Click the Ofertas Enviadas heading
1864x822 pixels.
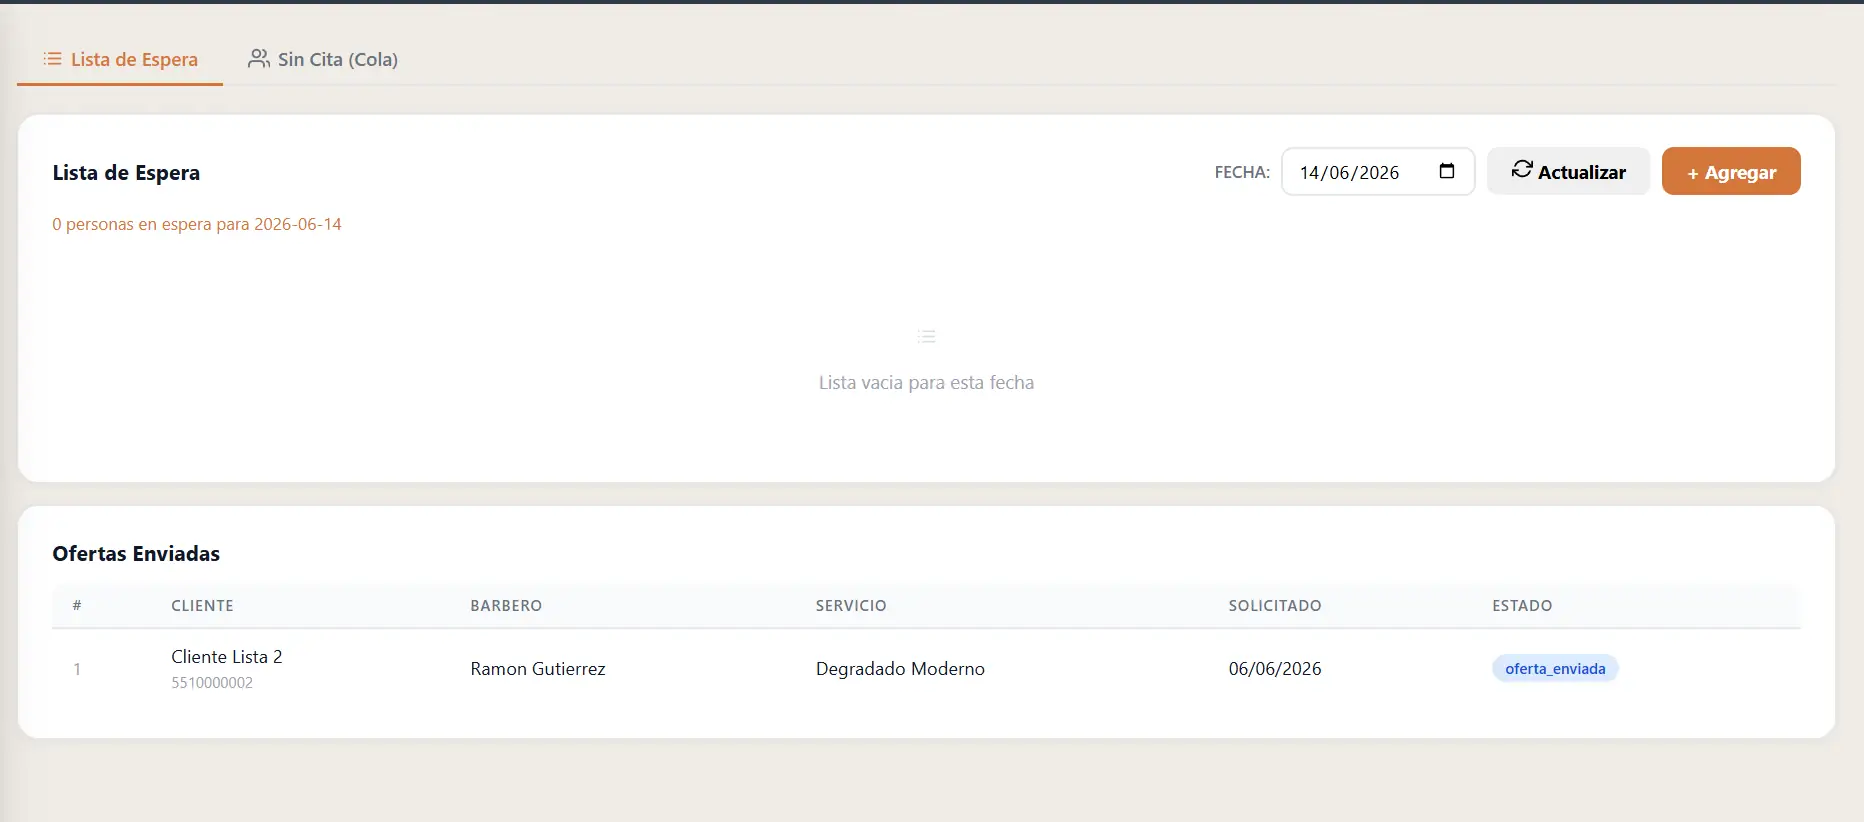(x=136, y=554)
